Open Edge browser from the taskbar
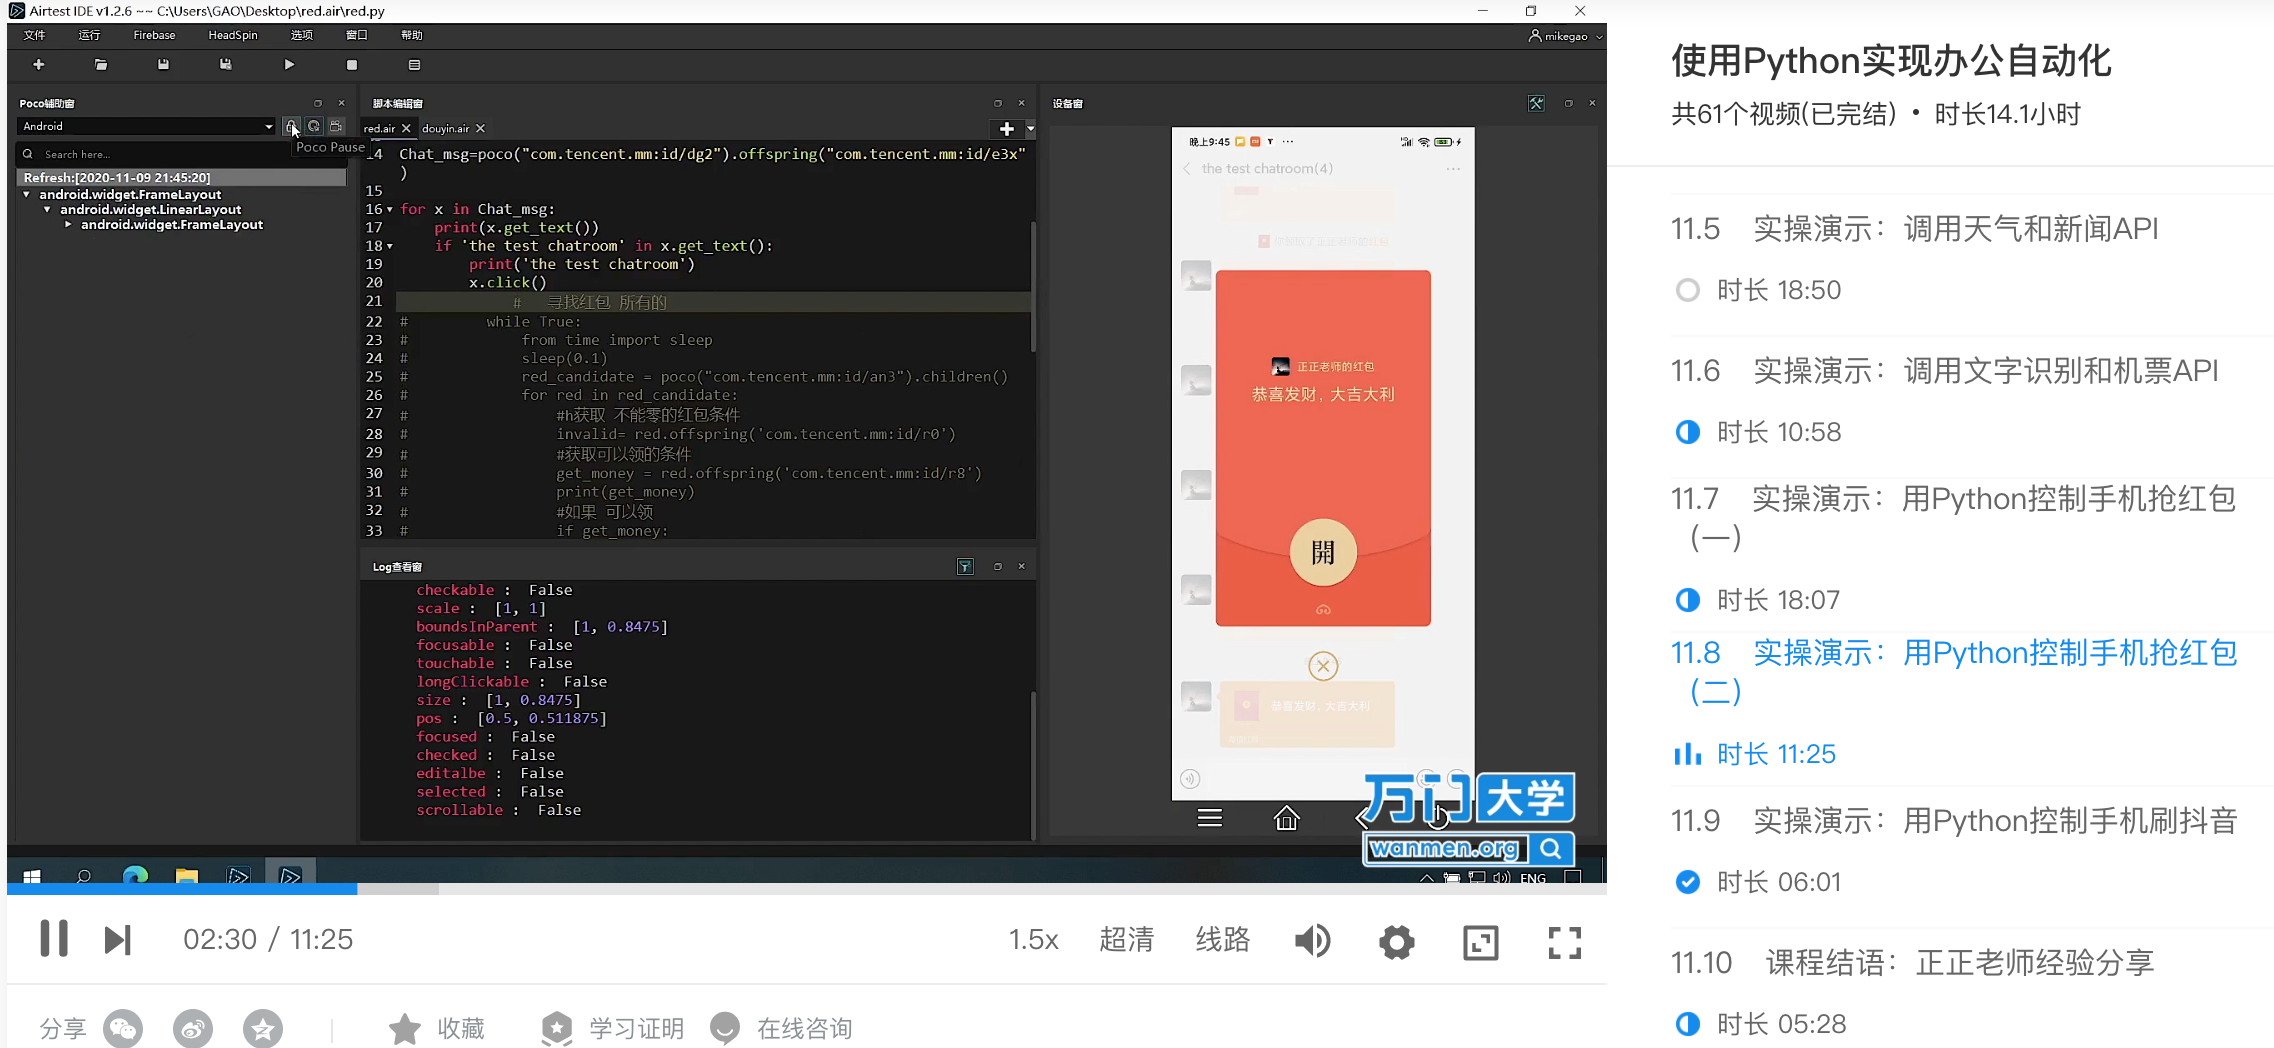Viewport: 2274px width, 1048px height. pos(135,877)
